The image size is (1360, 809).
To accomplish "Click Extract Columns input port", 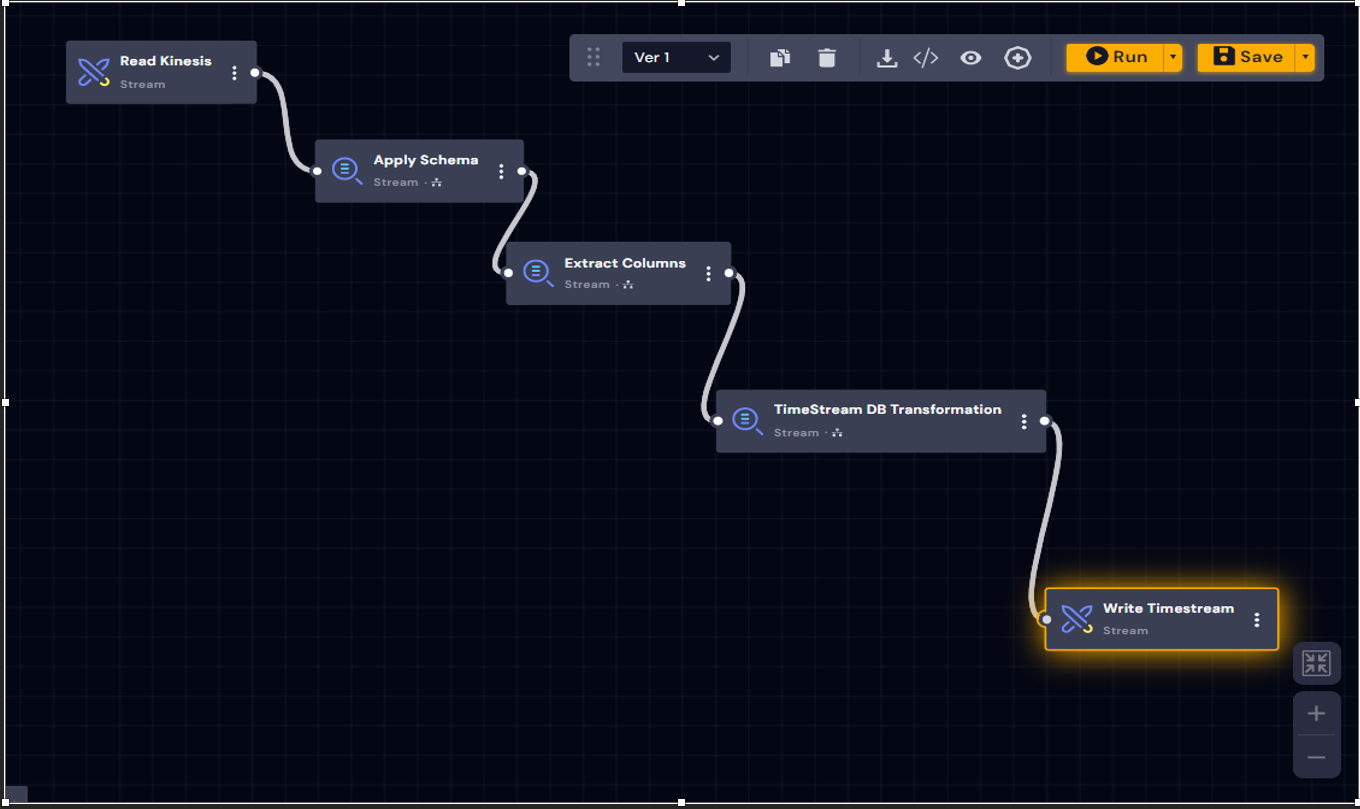I will pos(508,273).
